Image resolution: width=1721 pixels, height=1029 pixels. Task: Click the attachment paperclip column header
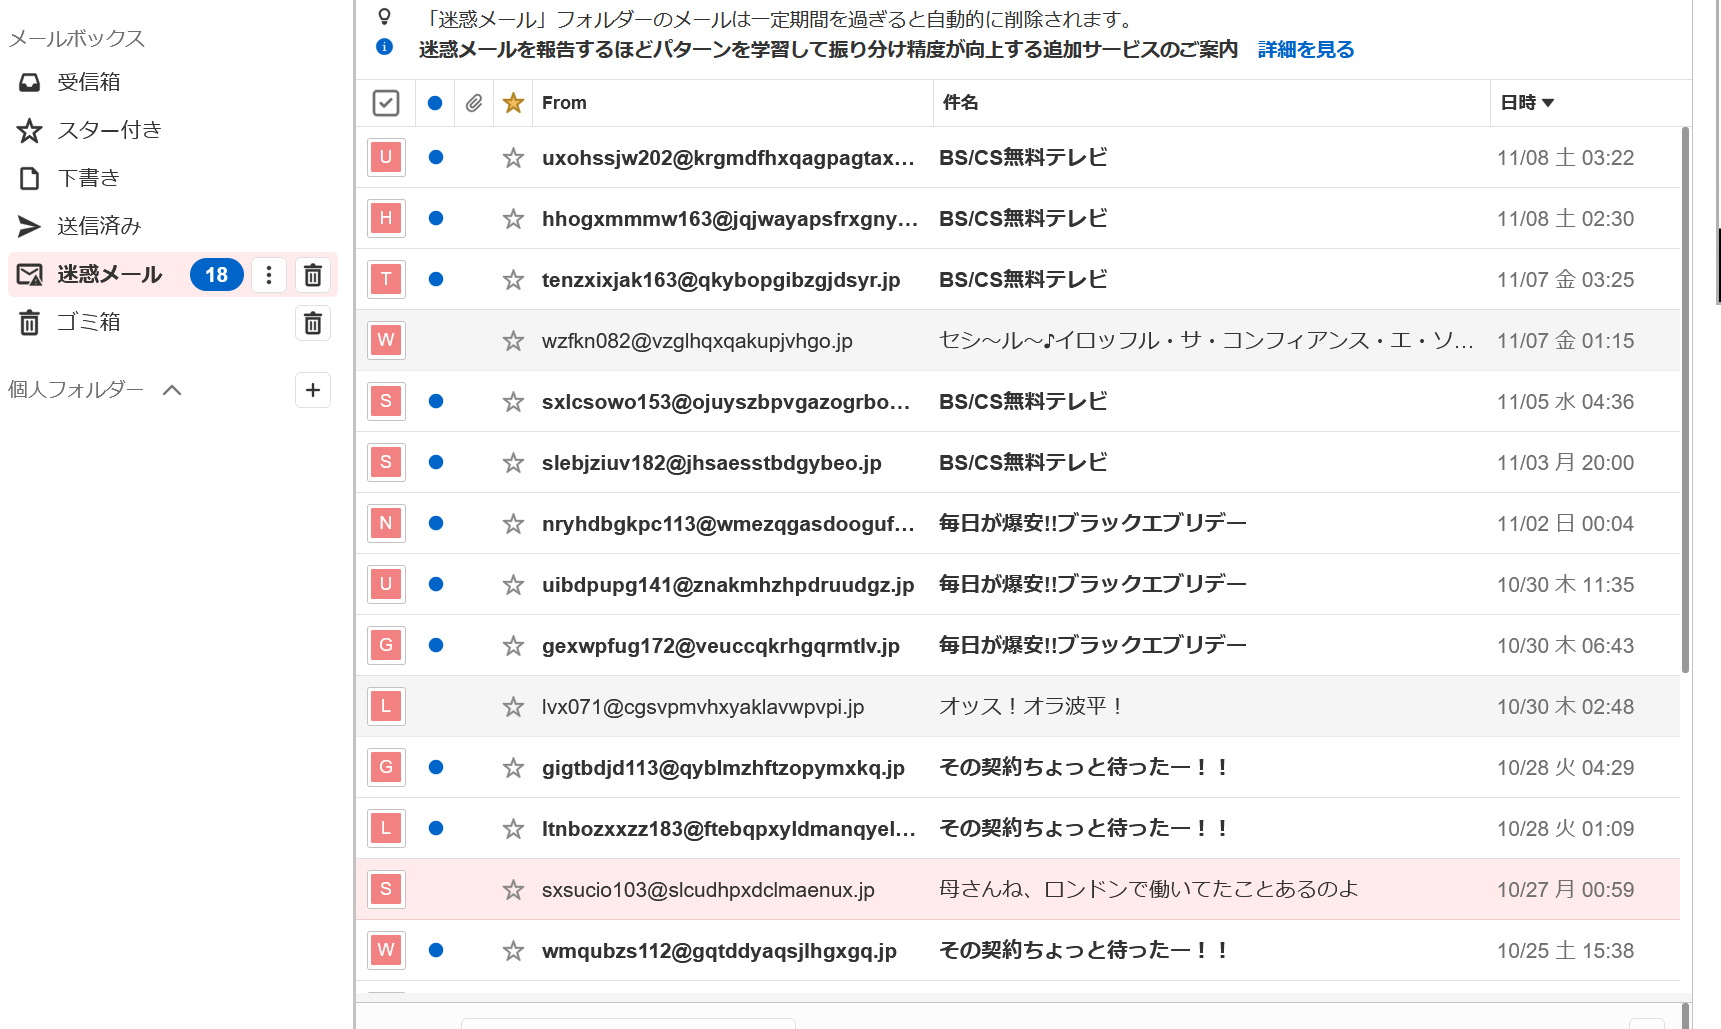pos(474,103)
